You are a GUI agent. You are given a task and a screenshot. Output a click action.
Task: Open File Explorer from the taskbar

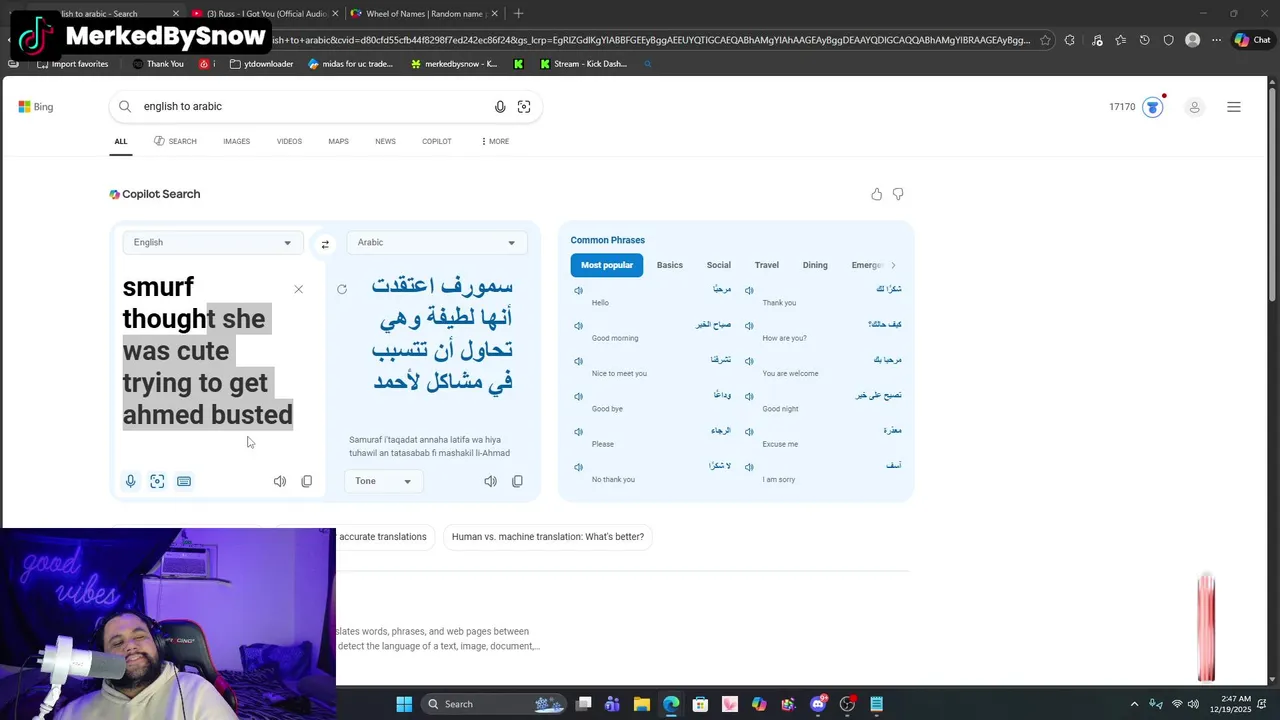tap(642, 704)
